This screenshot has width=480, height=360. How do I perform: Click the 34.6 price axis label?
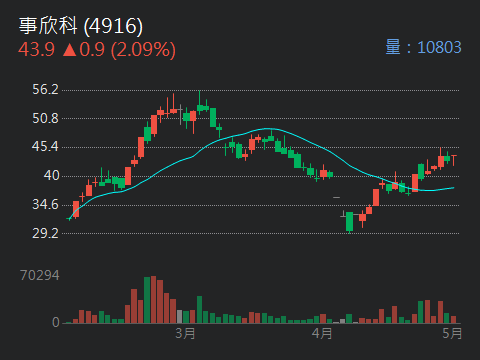click(x=45, y=204)
